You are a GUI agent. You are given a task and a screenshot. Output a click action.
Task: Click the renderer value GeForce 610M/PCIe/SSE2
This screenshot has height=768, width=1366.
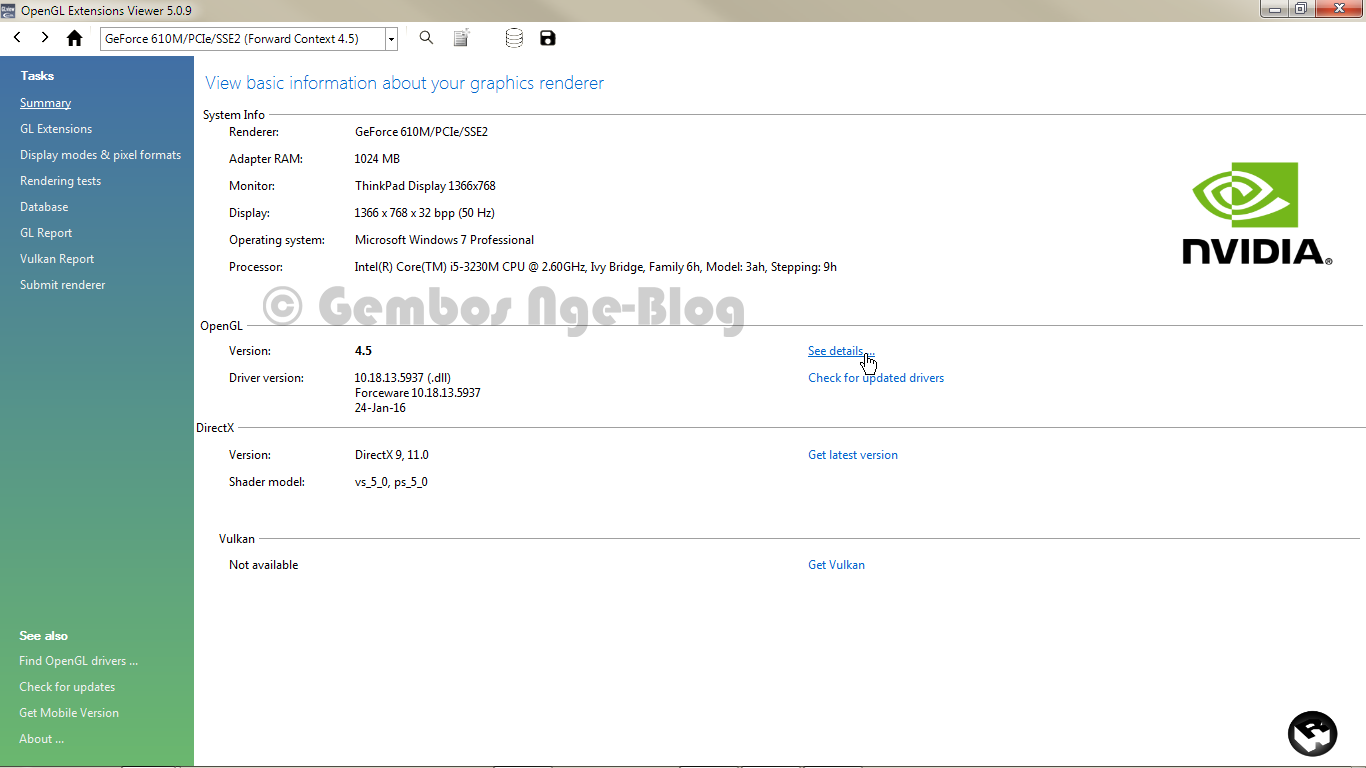tap(421, 132)
